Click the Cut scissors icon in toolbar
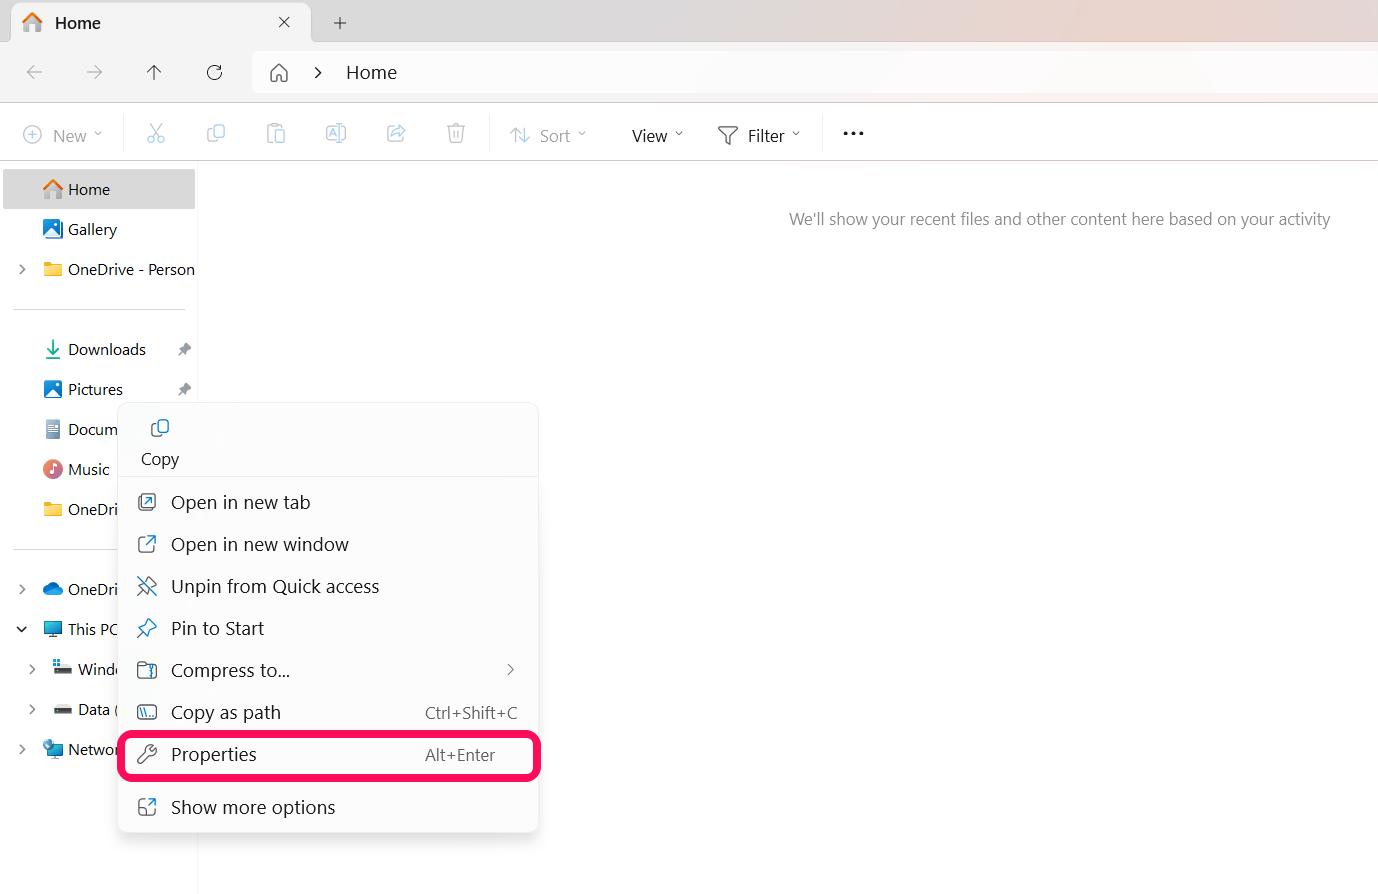Screen dimensions: 1378x894 click(156, 134)
